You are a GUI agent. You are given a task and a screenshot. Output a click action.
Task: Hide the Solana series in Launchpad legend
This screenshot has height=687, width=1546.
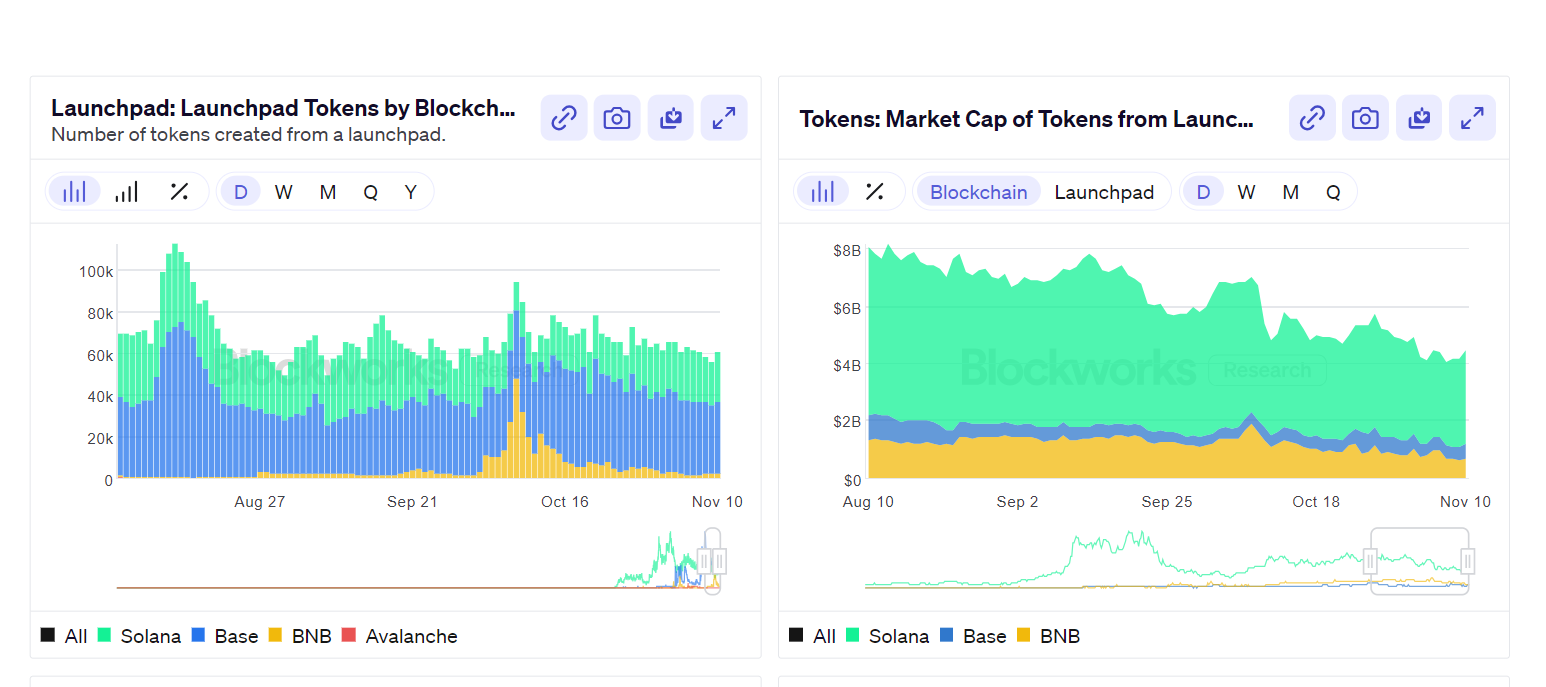(x=150, y=636)
